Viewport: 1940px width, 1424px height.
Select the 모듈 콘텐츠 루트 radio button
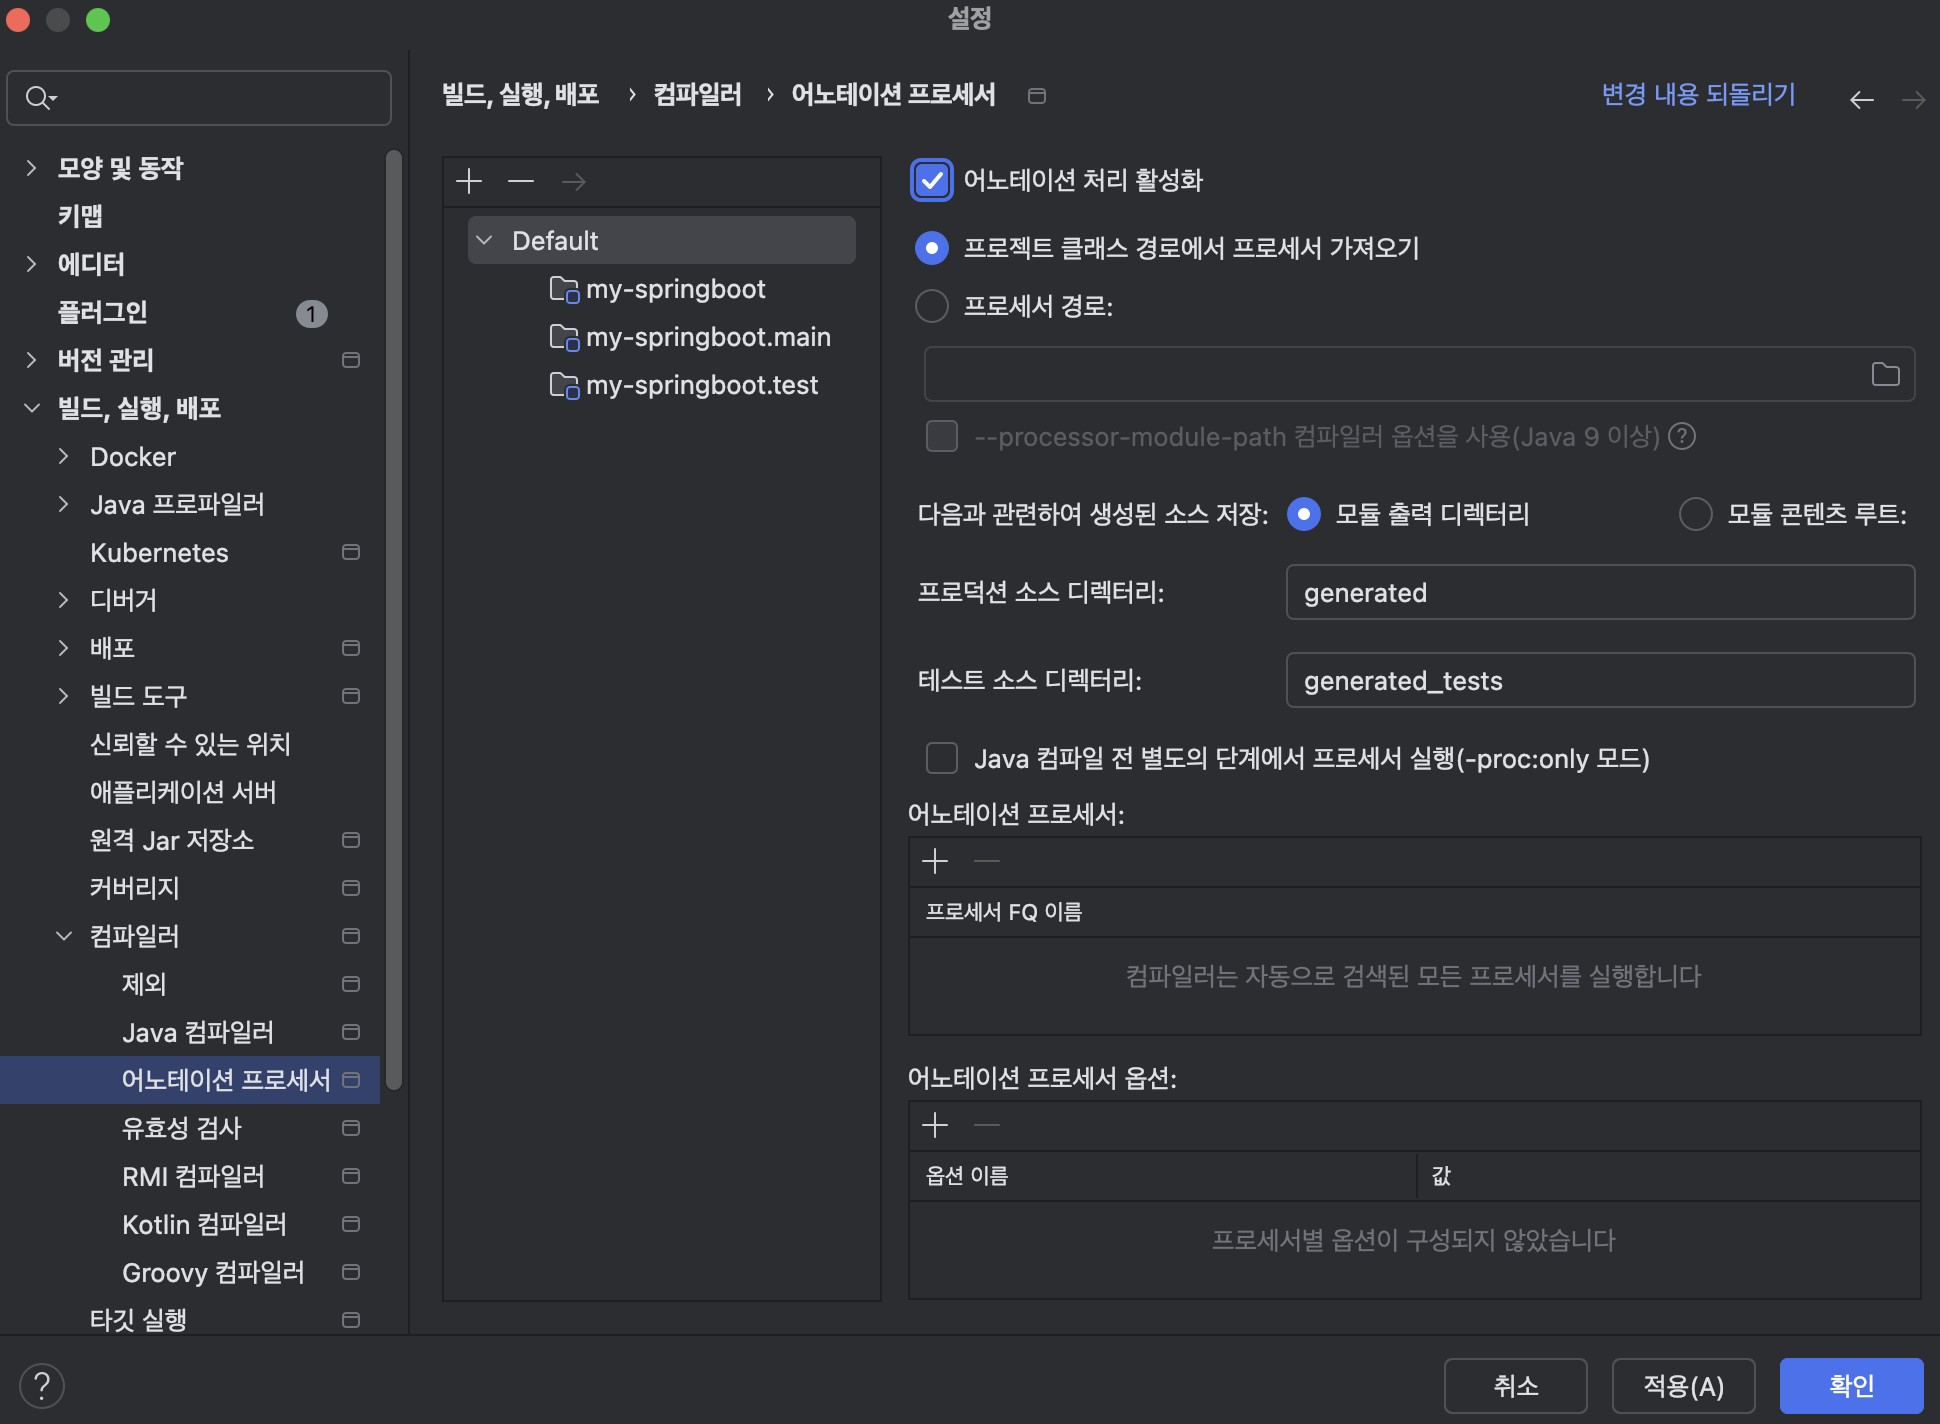click(x=1695, y=514)
